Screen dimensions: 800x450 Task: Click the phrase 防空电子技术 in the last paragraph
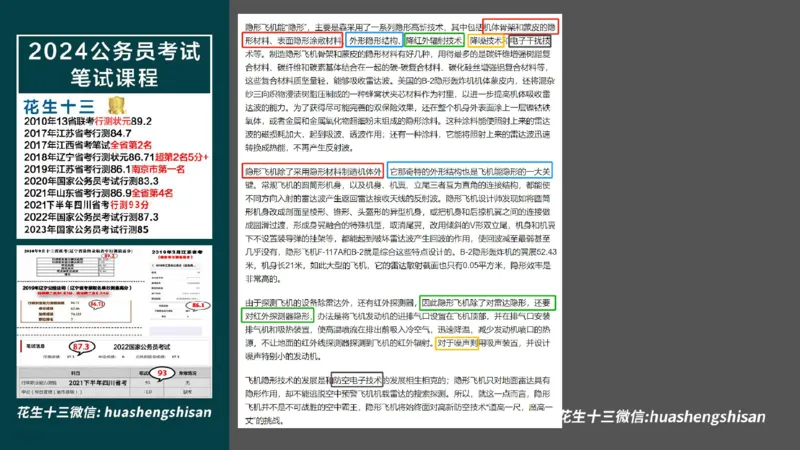point(357,380)
